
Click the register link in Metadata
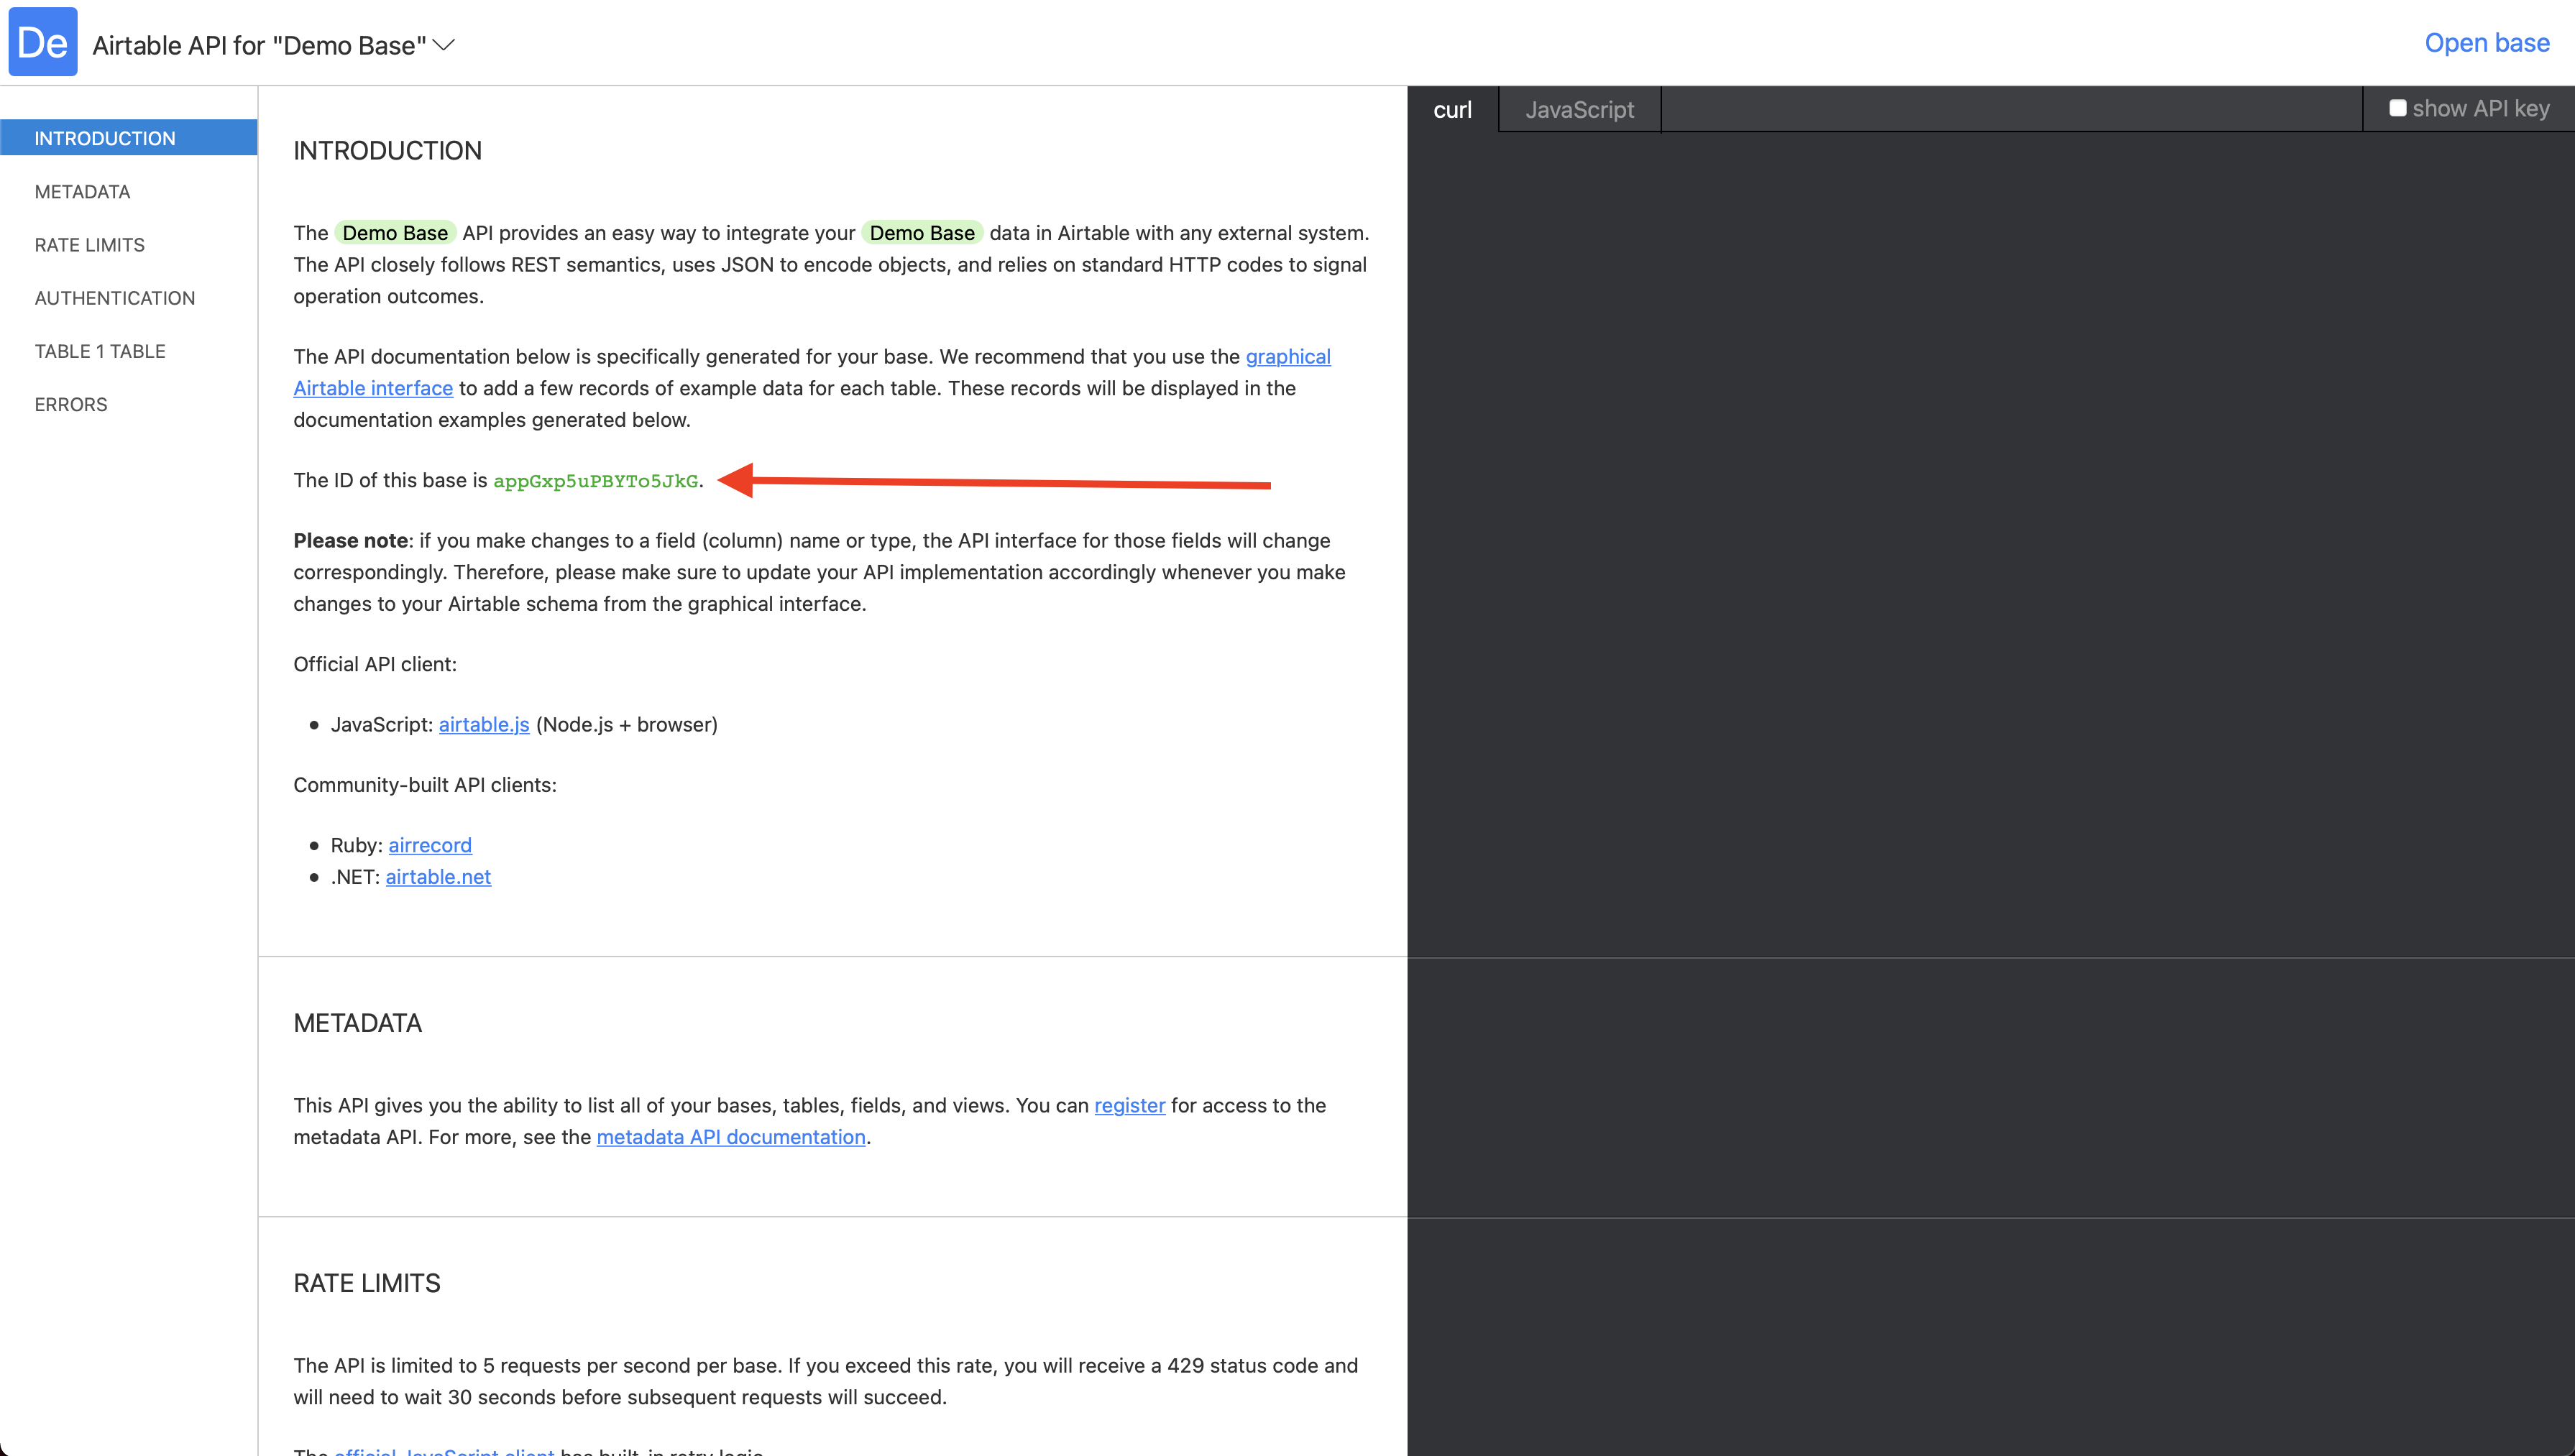pos(1129,1105)
